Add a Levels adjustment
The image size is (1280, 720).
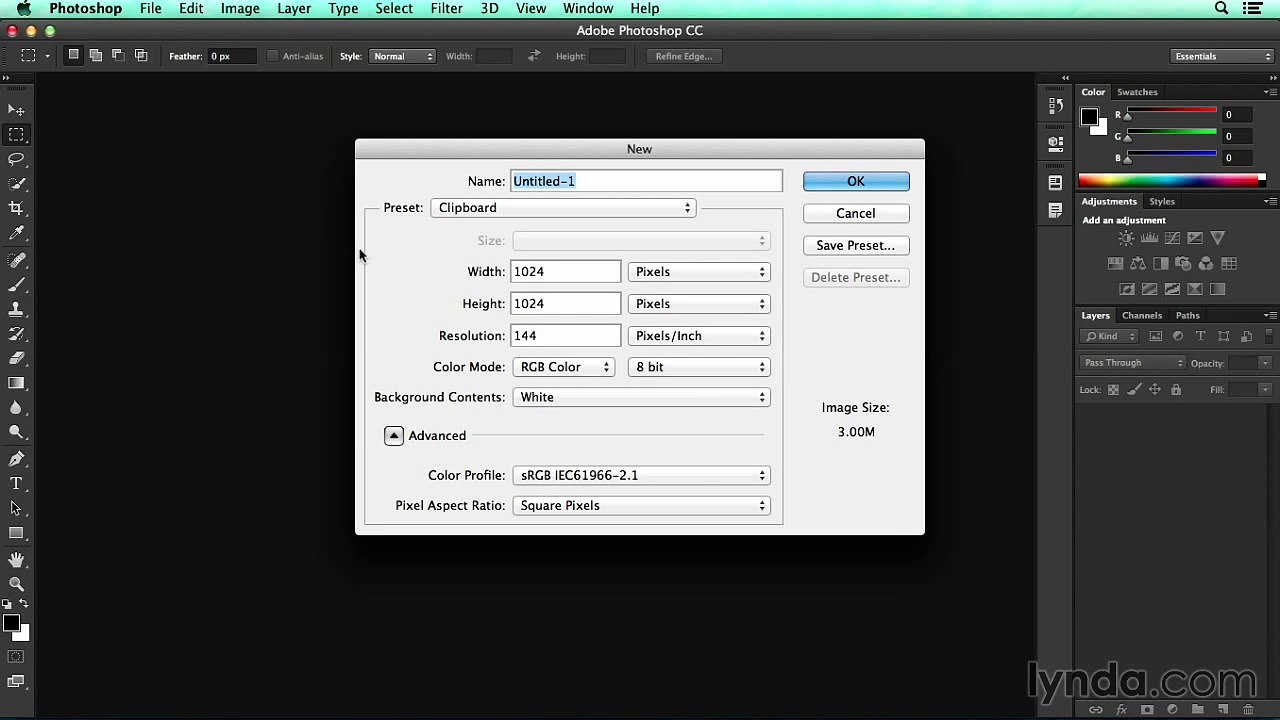[x=1149, y=238]
